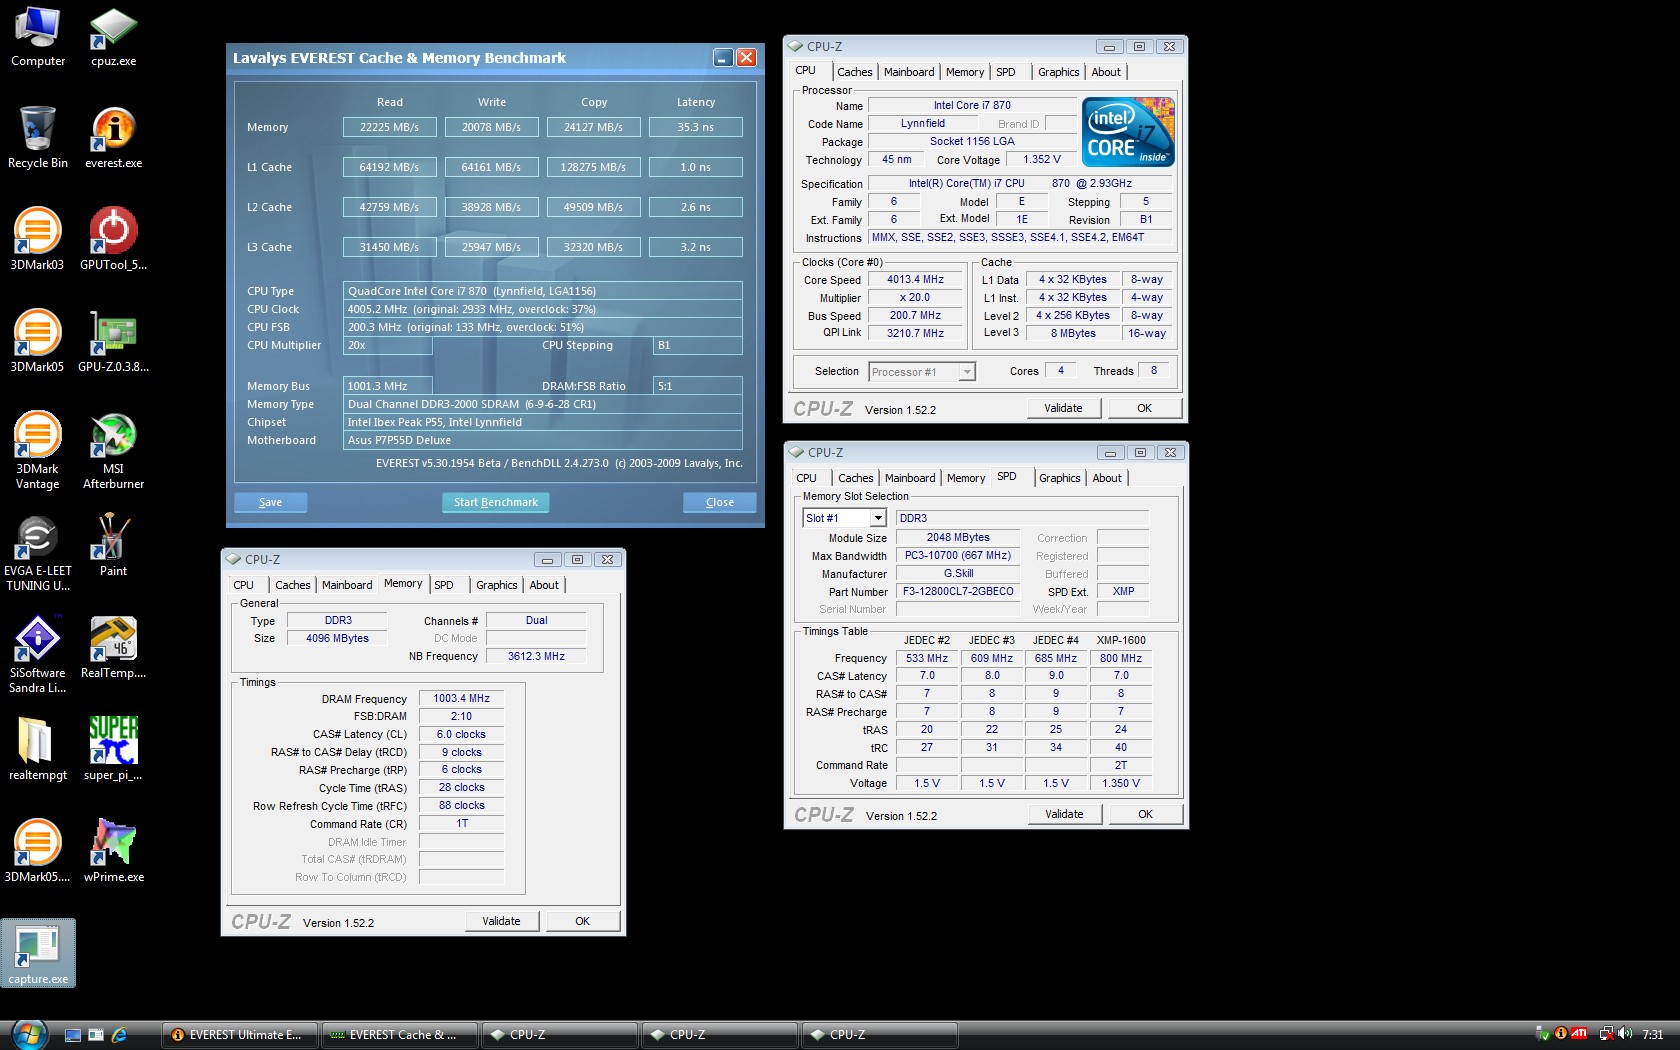The image size is (1680, 1050).
Task: Click the Core Voltage 1.352 V value
Action: [x=1041, y=160]
